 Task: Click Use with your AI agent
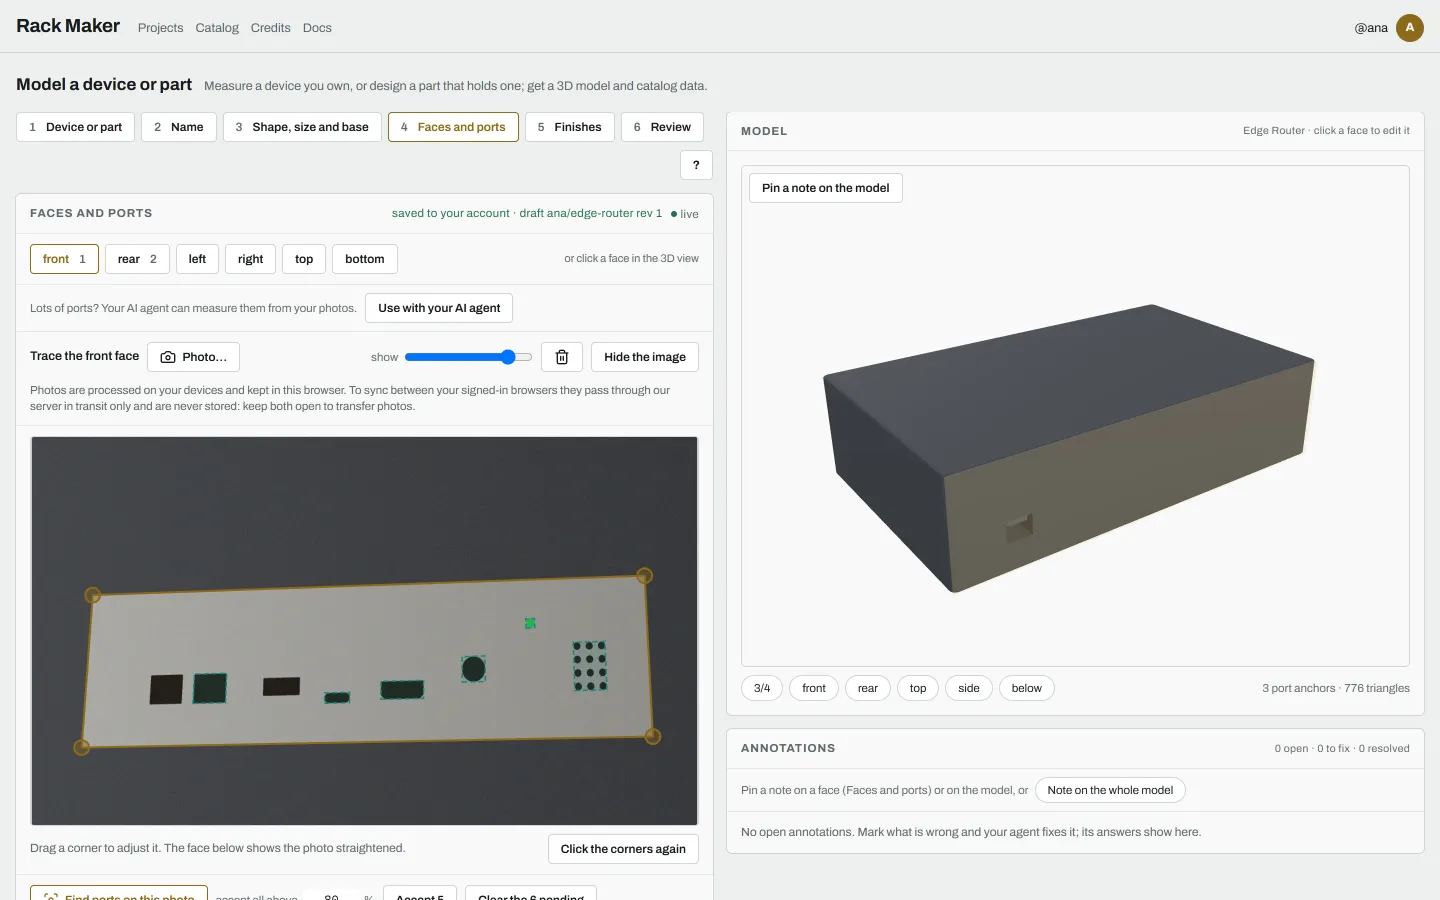(x=439, y=308)
